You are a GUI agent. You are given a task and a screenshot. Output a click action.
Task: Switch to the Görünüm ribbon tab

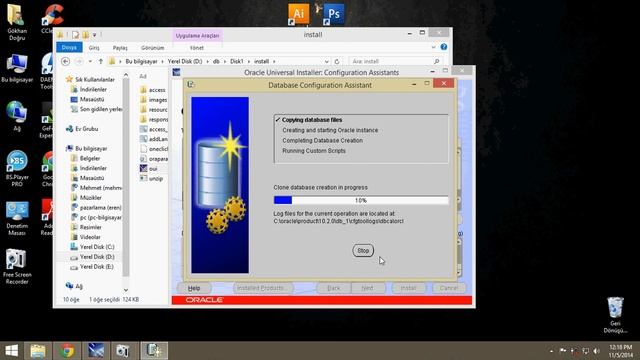[152, 48]
